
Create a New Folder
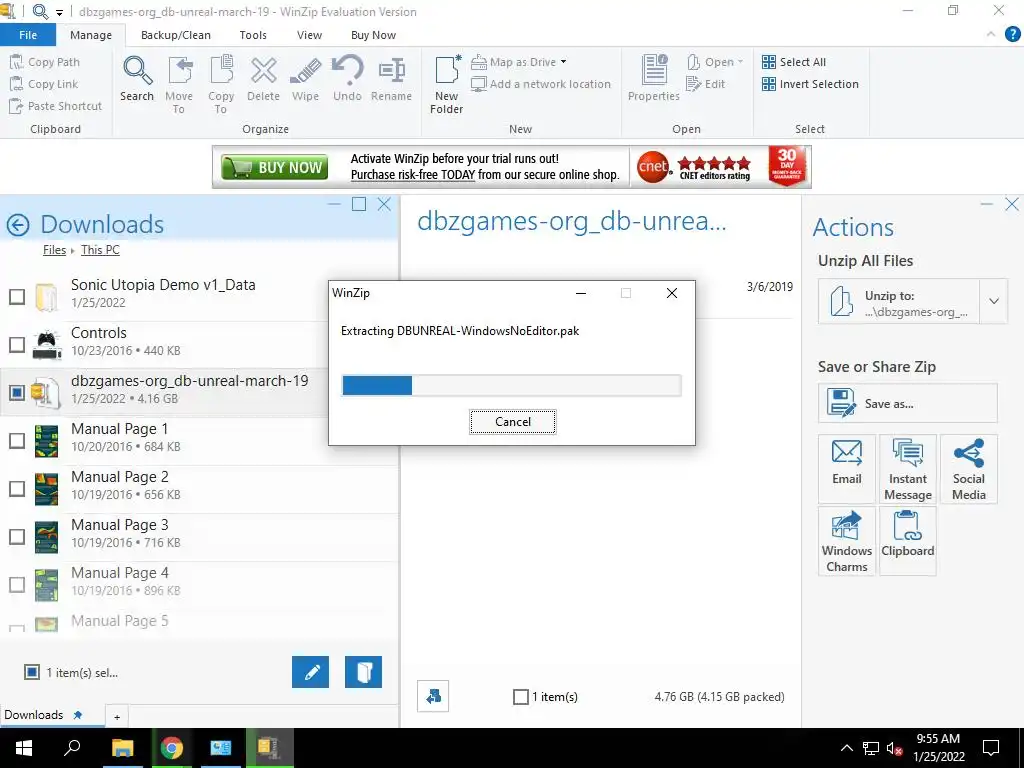coord(447,85)
